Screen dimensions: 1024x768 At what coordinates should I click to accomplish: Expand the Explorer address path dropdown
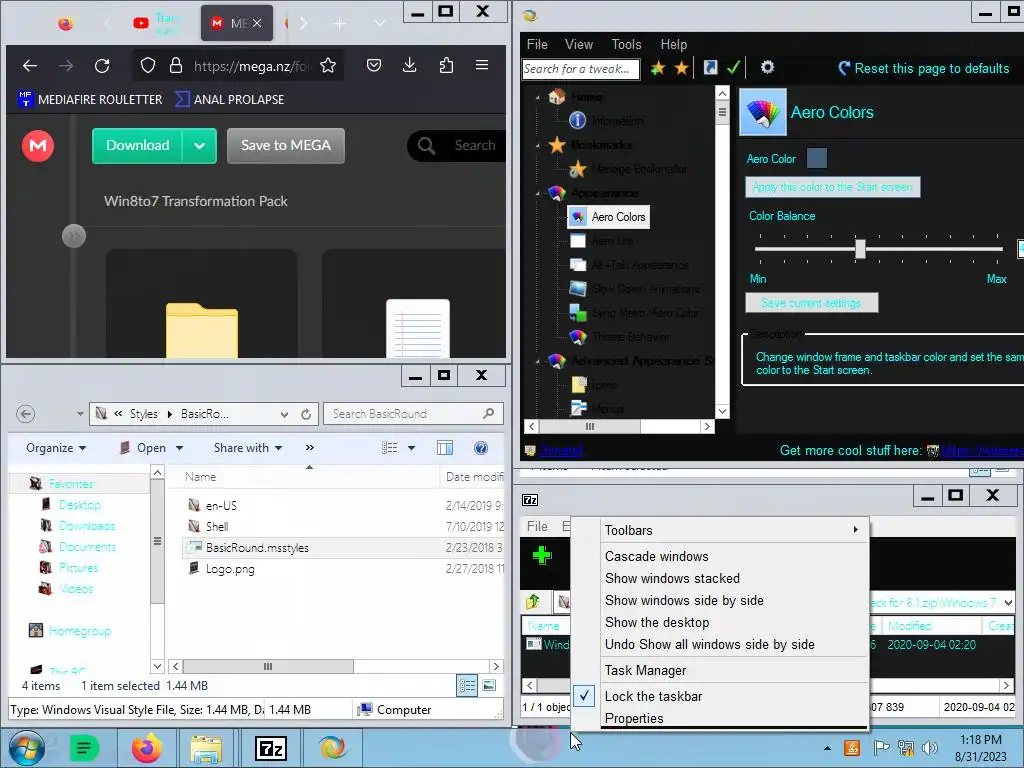pyautogui.click(x=284, y=414)
